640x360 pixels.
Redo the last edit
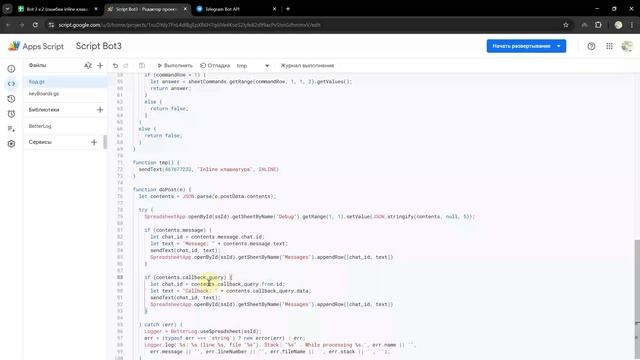point(126,65)
